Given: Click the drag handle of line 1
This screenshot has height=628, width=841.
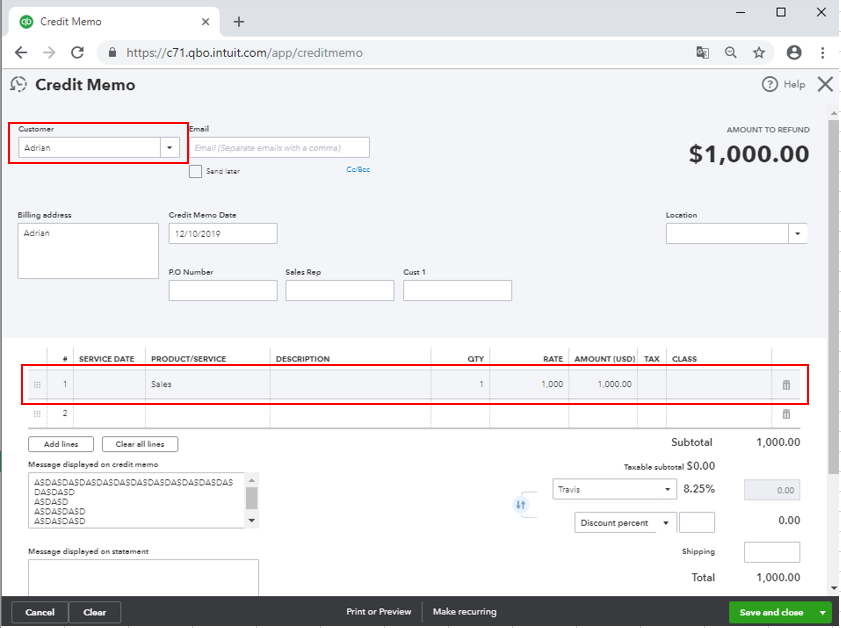Looking at the screenshot, I should (x=37, y=385).
